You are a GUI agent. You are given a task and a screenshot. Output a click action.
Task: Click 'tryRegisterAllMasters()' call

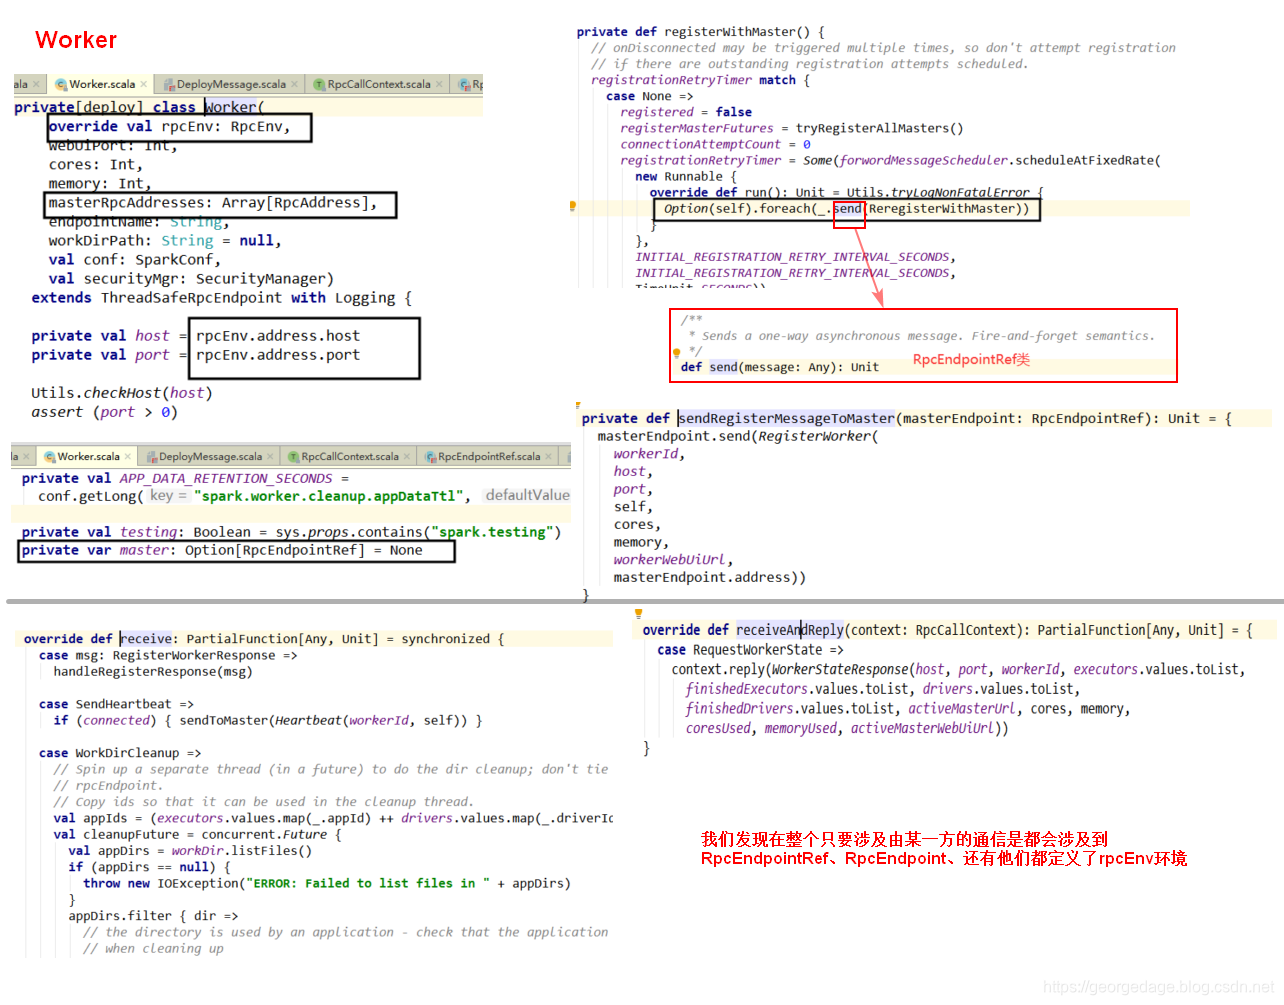click(x=880, y=128)
